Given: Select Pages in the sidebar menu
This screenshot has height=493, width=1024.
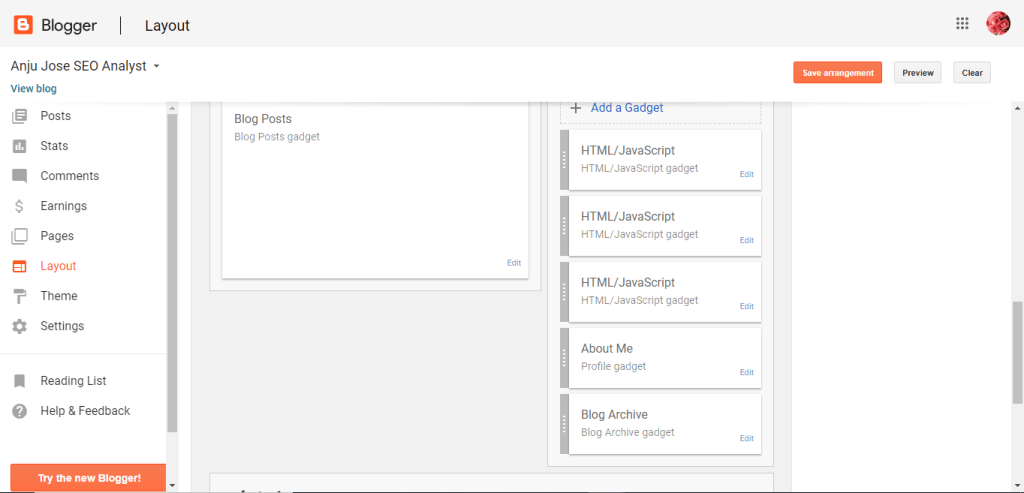Looking at the screenshot, I should (x=57, y=236).
